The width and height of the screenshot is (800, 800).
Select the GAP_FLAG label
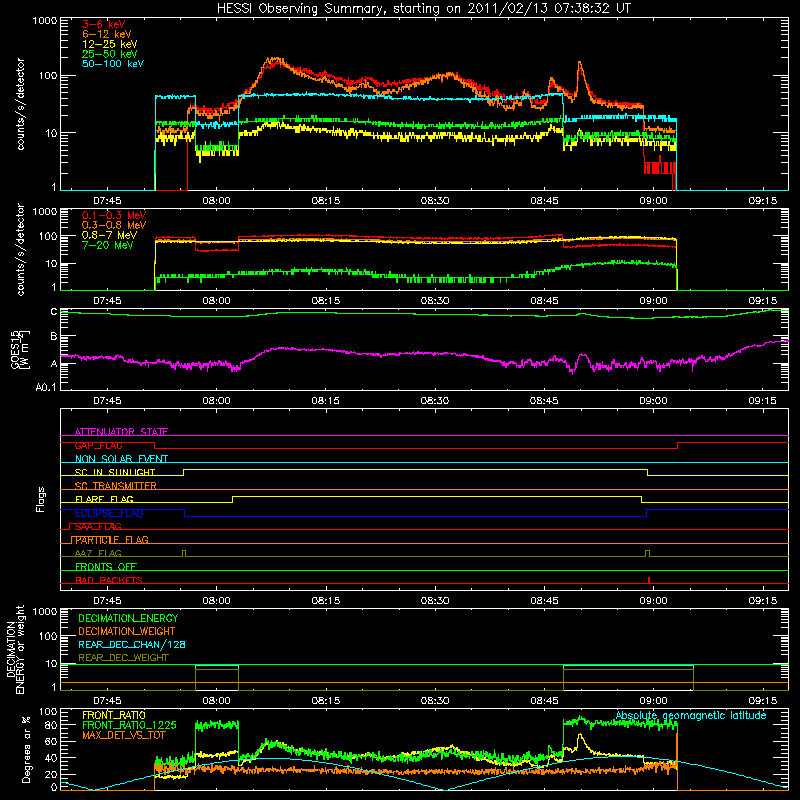[x=98, y=445]
